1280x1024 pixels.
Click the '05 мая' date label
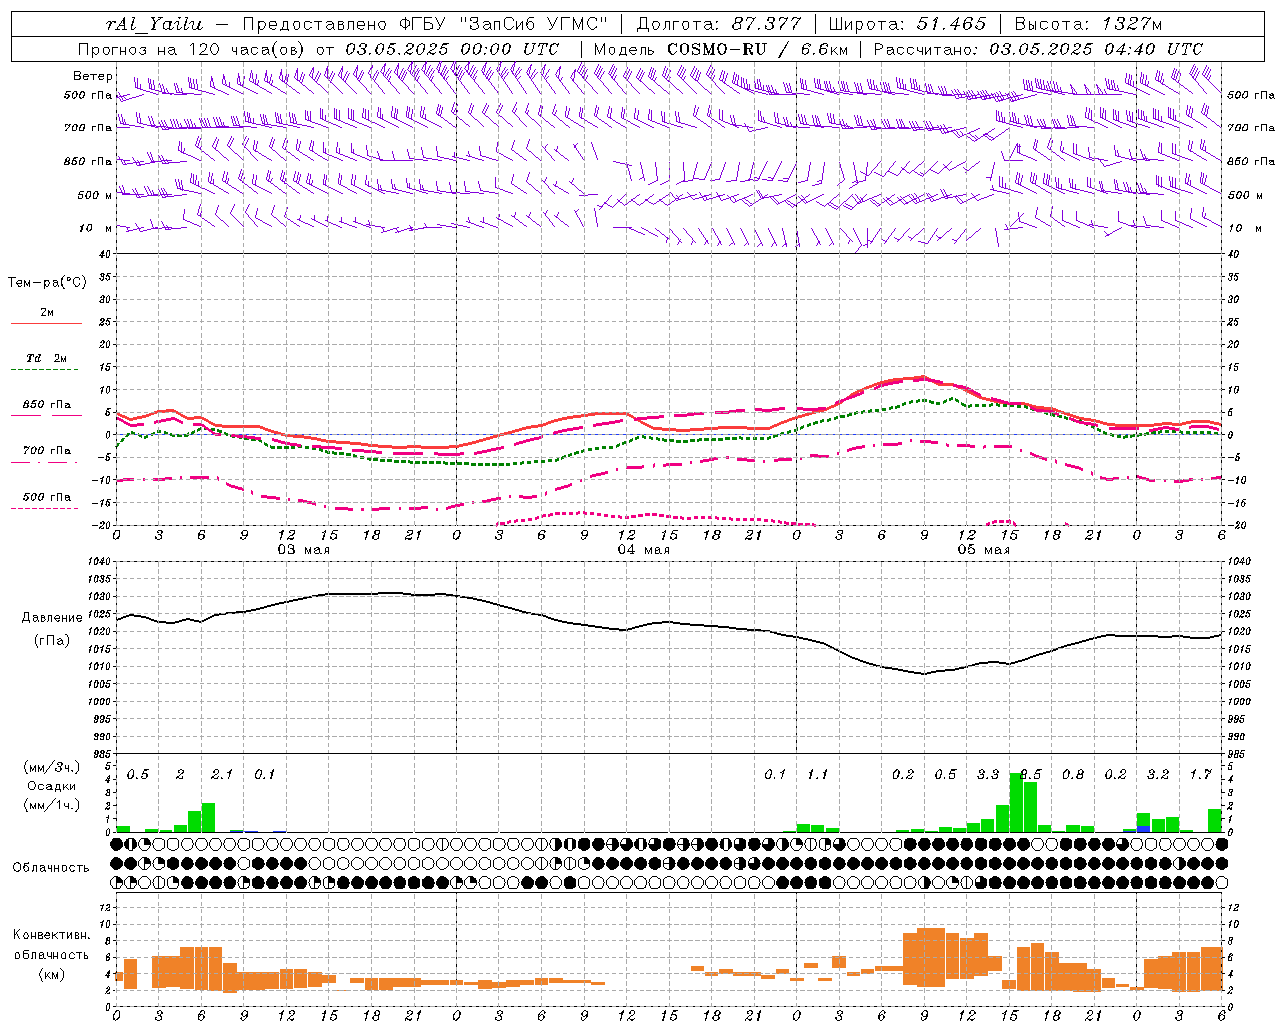point(984,550)
